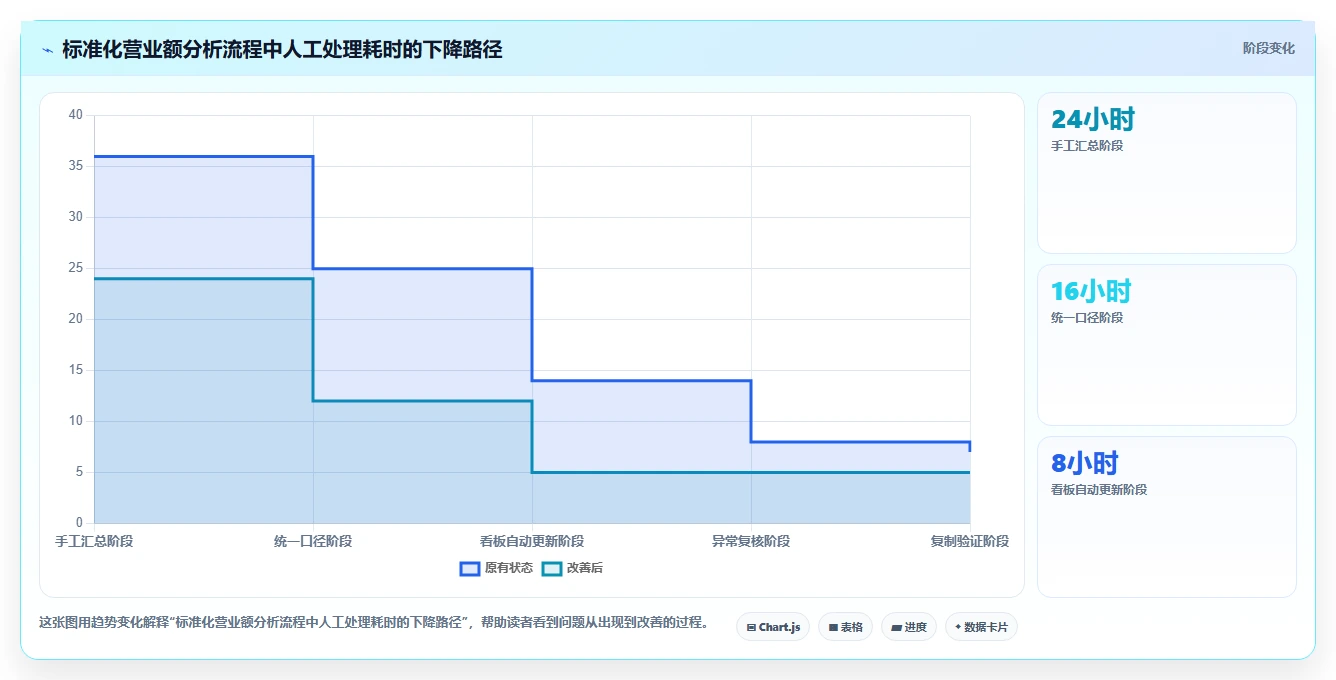Click the 统一口径阶段 x-axis label
This screenshot has height=680, width=1336.
point(313,541)
